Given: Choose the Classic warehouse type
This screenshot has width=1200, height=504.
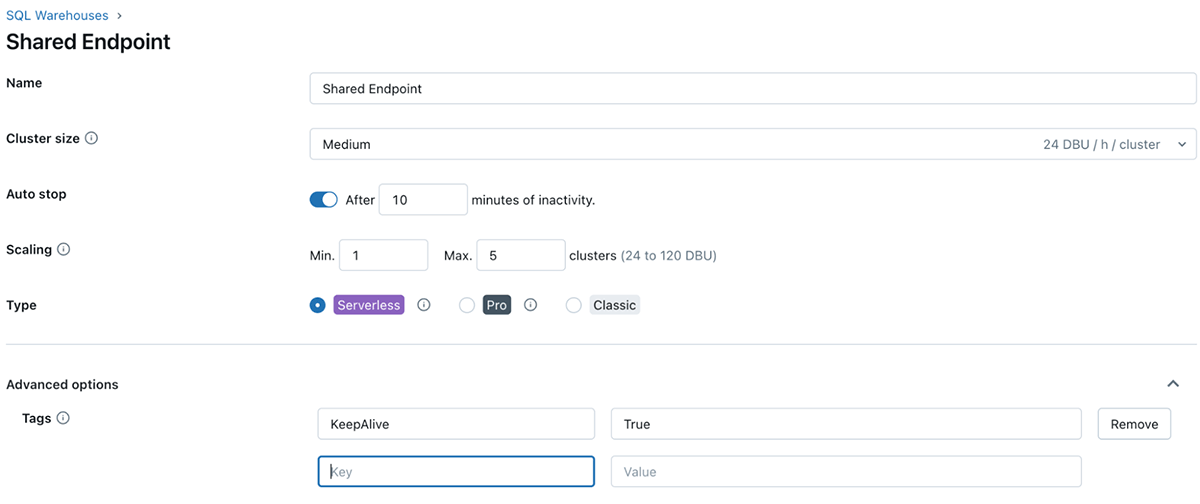Looking at the screenshot, I should coord(574,305).
